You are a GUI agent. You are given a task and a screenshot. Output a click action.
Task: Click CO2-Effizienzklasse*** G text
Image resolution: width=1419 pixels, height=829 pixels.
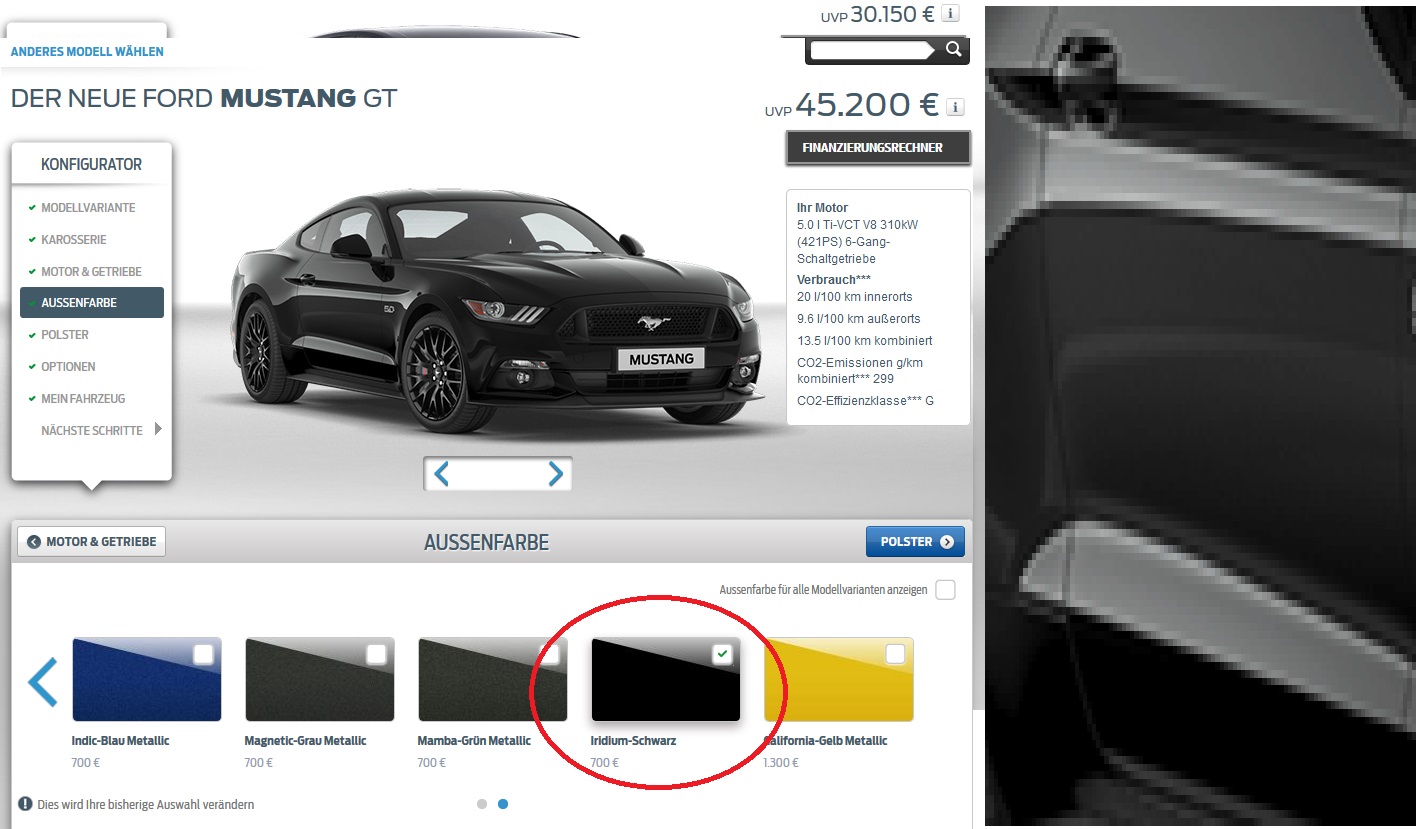pyautogui.click(x=867, y=401)
